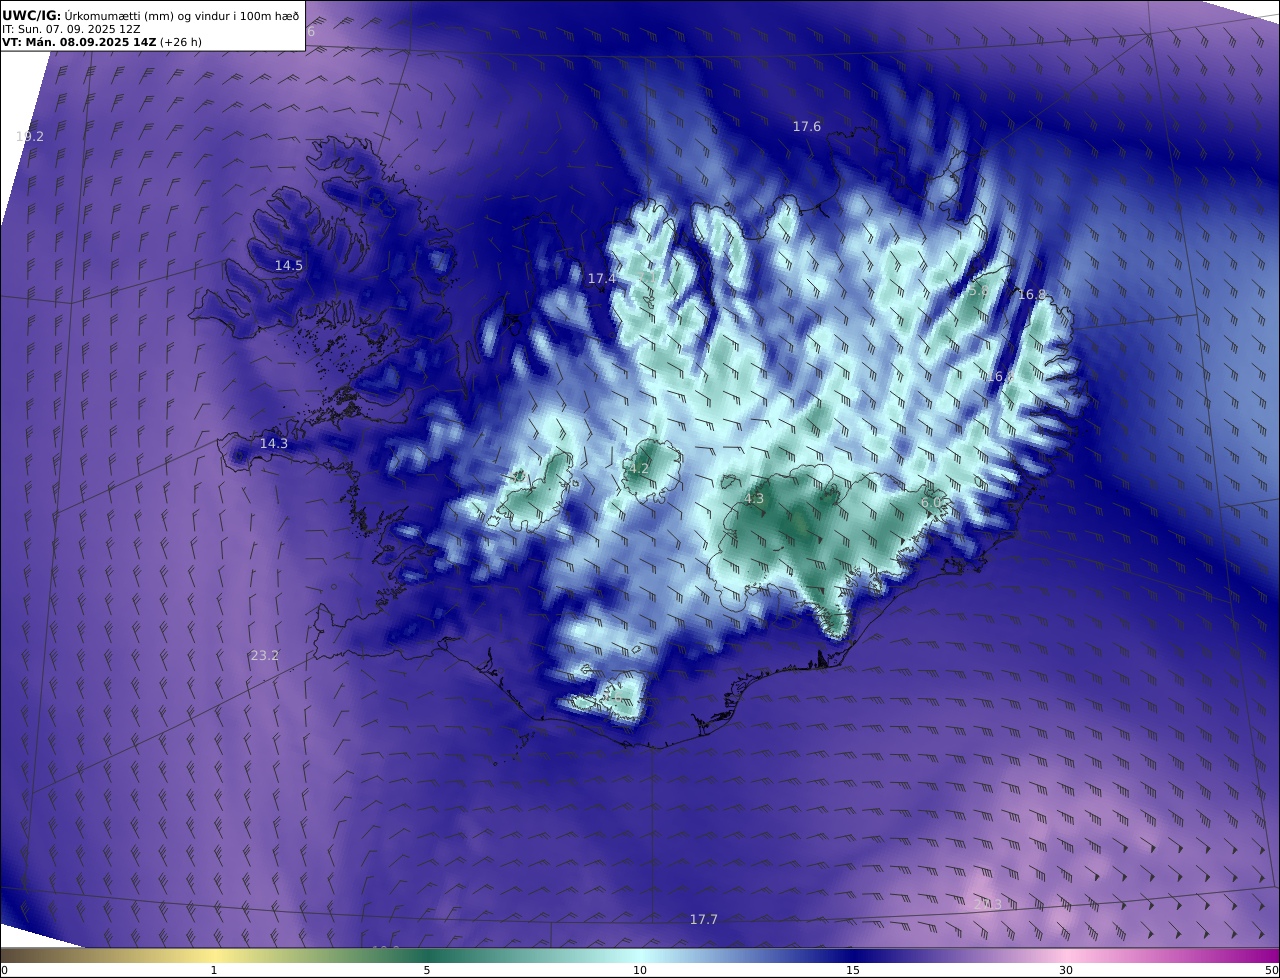Select the 20.3 value label

point(988,904)
